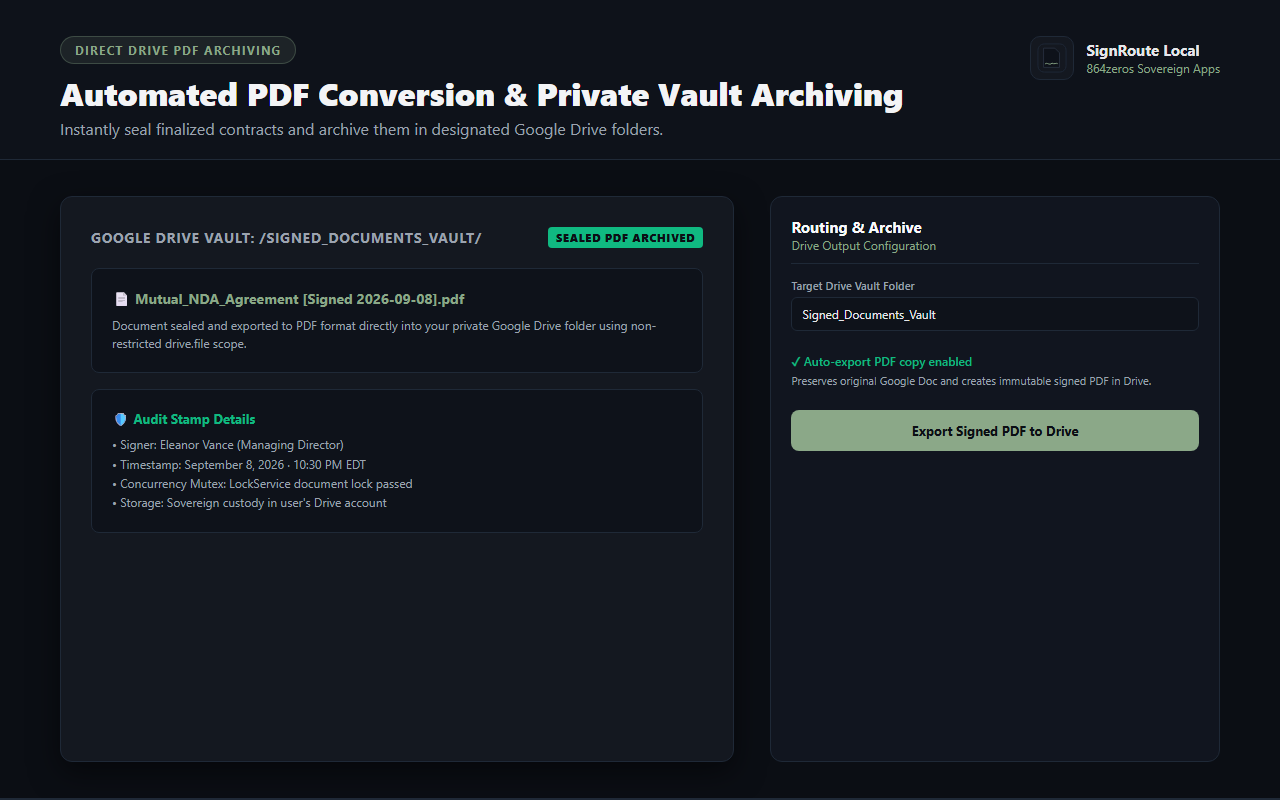Viewport: 1280px width, 800px height.
Task: Export Signed PDF to Drive
Action: [x=995, y=431]
